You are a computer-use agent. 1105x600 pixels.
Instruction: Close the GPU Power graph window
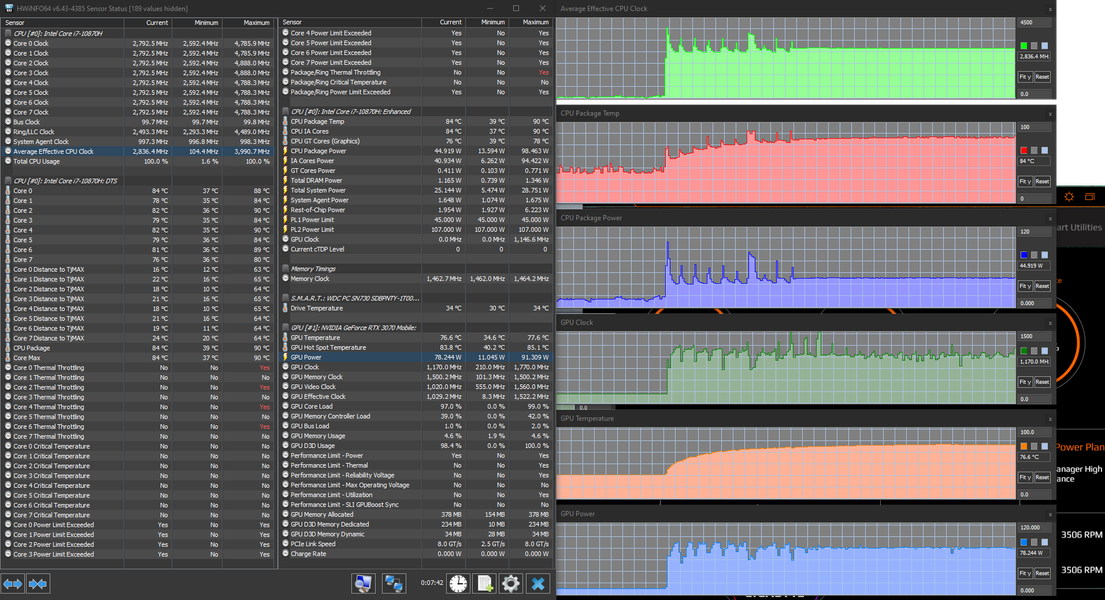pos(1050,514)
